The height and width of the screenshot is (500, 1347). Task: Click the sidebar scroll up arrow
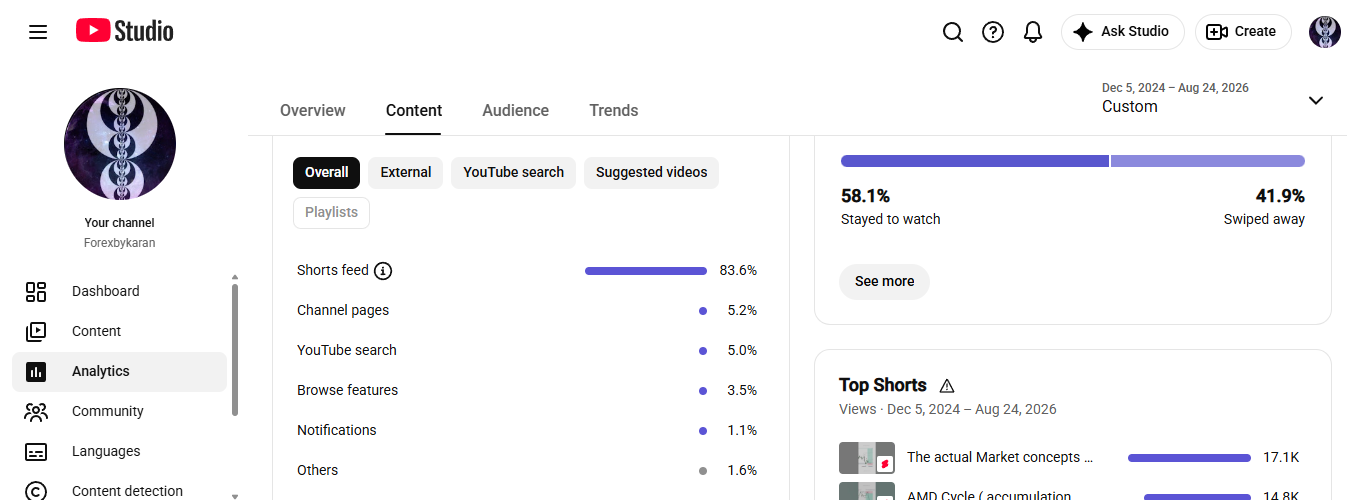(235, 277)
